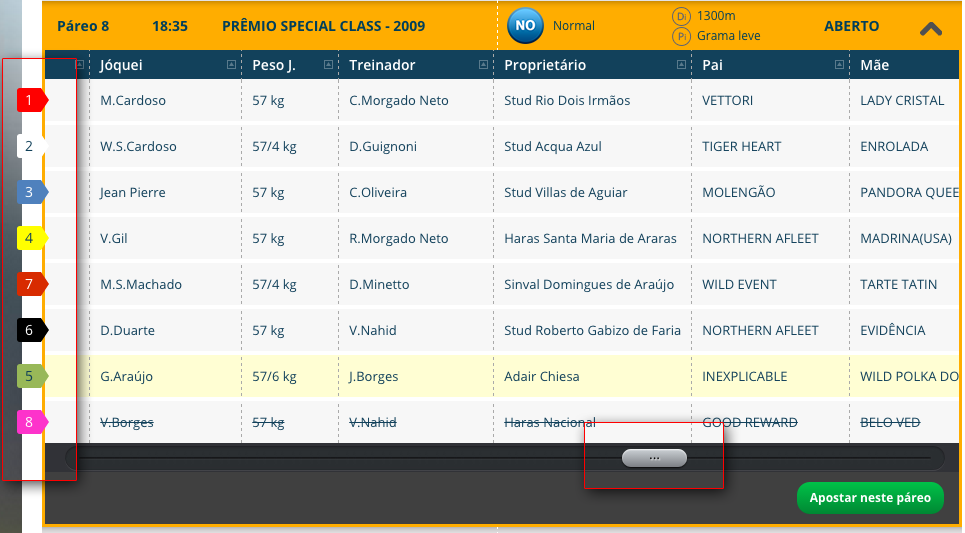Select green number 5 horse badge

32,376
